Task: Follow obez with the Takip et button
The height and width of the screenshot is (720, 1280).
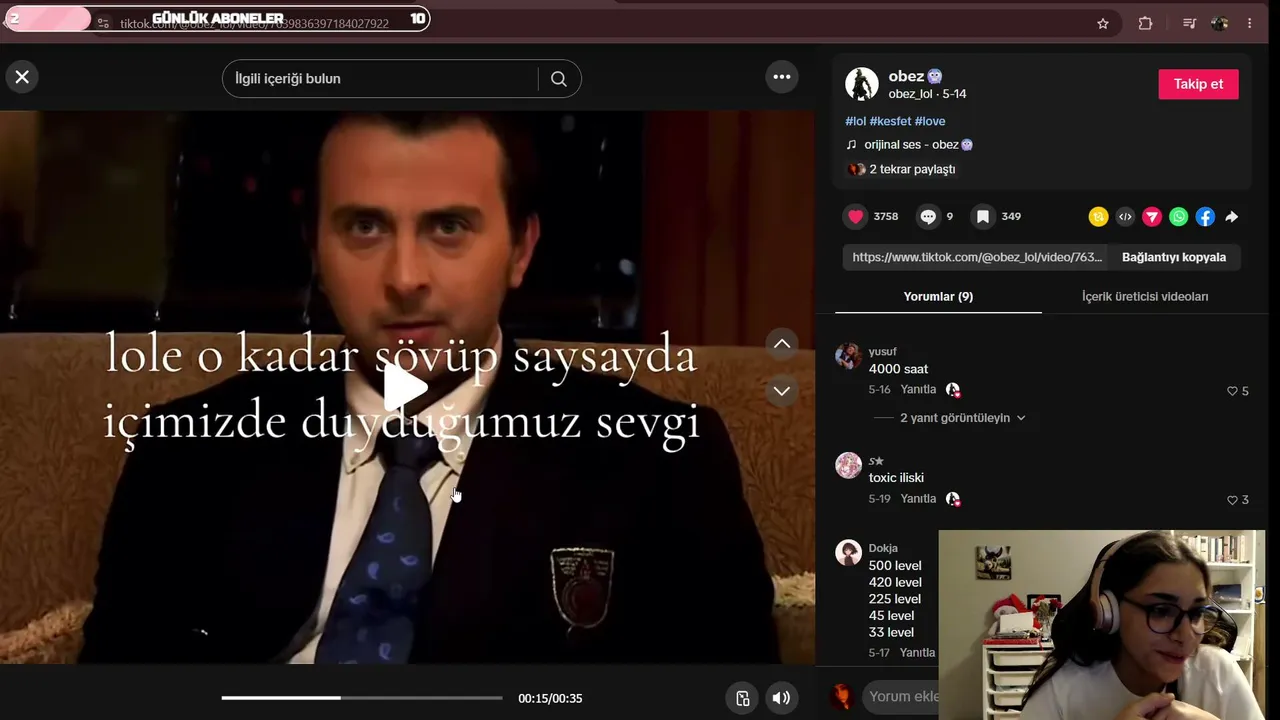Action: coord(1198,84)
